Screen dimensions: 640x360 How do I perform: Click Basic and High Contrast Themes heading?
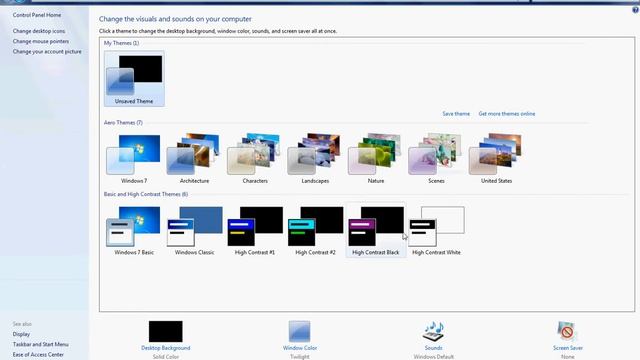point(146,194)
